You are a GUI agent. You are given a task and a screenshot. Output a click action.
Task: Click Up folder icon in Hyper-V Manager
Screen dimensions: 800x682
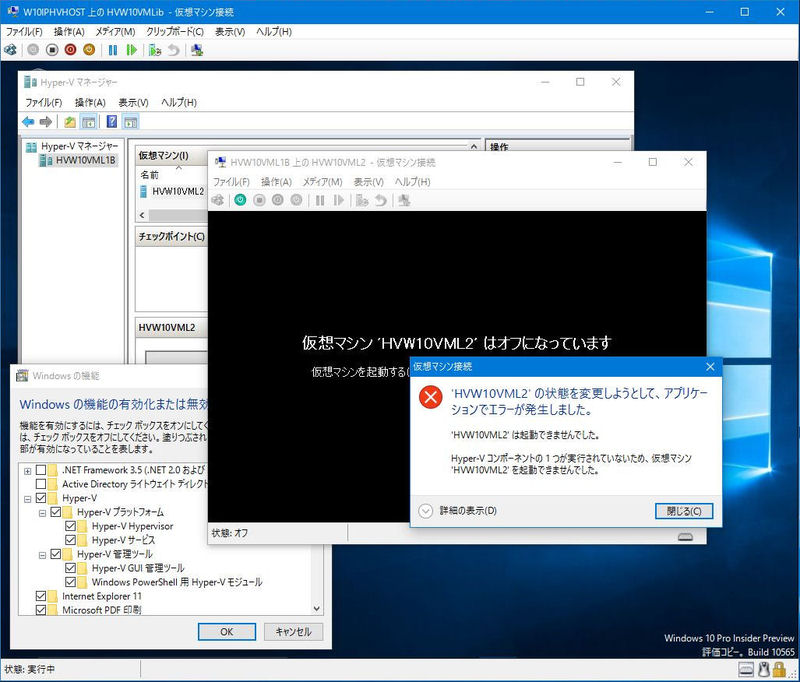point(70,121)
